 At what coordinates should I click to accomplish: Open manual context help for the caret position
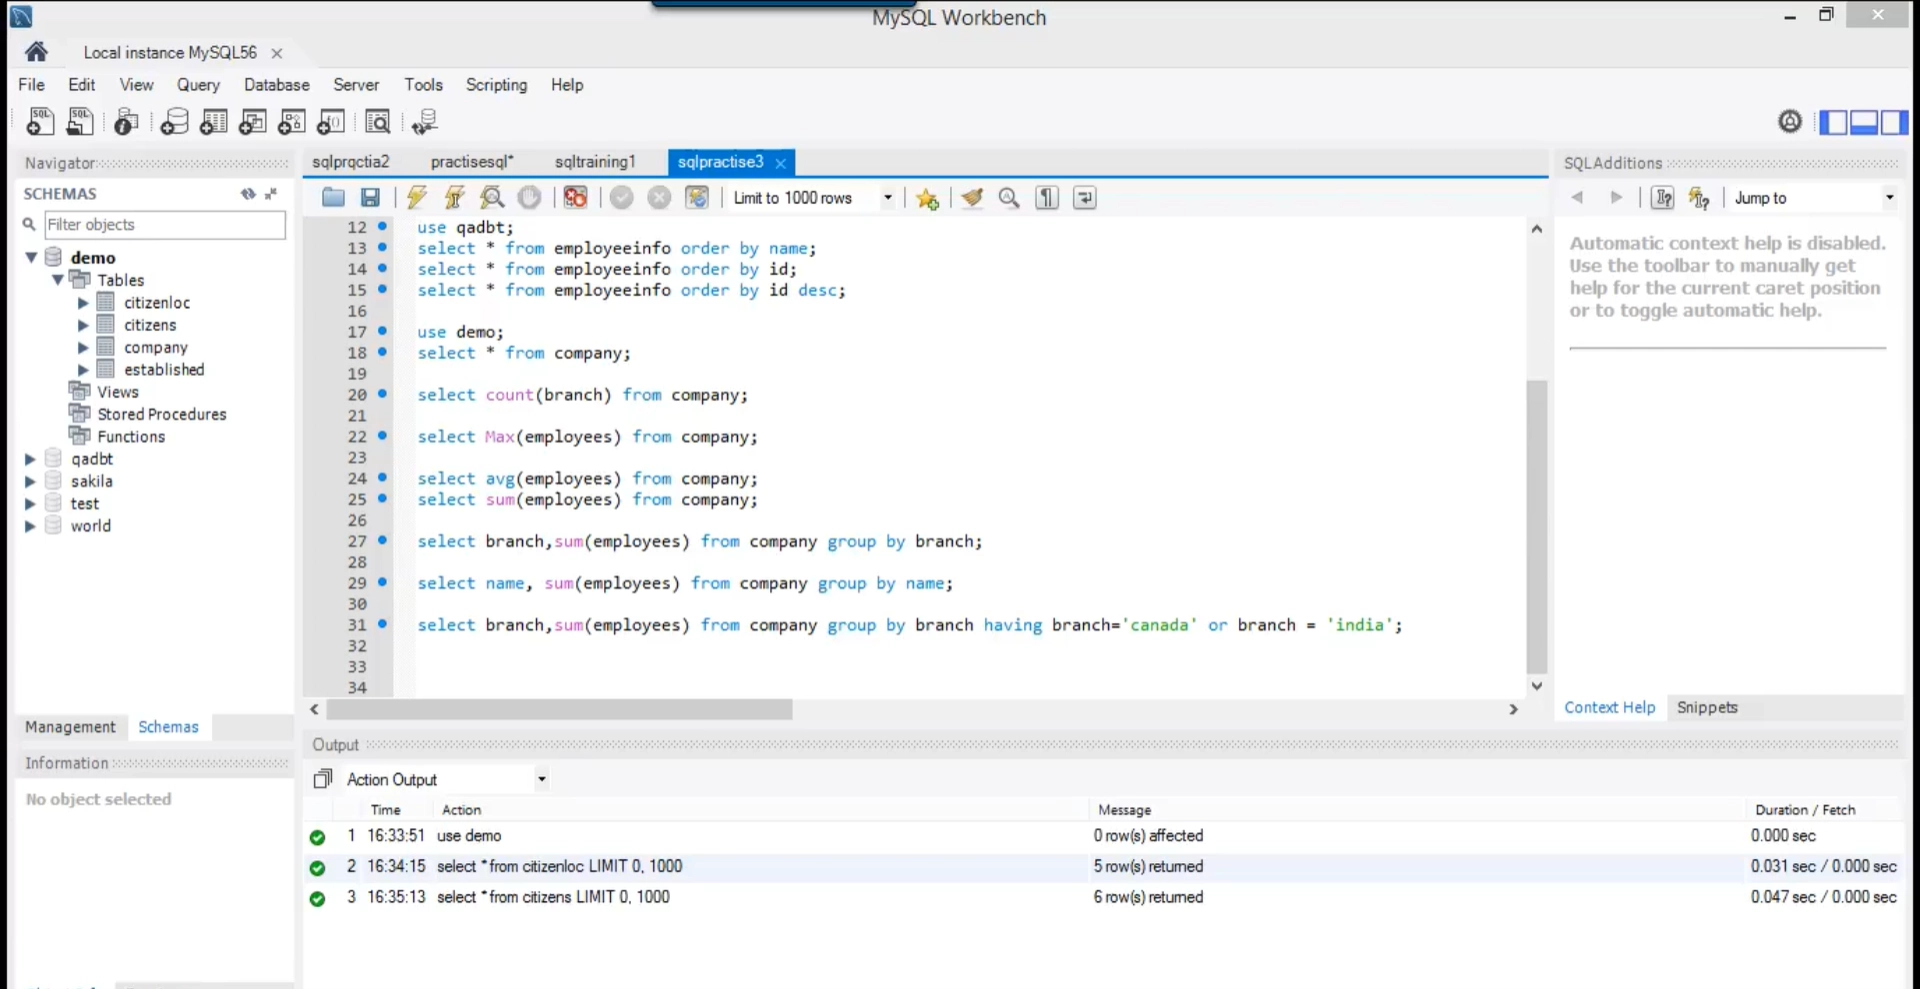(x=1662, y=198)
